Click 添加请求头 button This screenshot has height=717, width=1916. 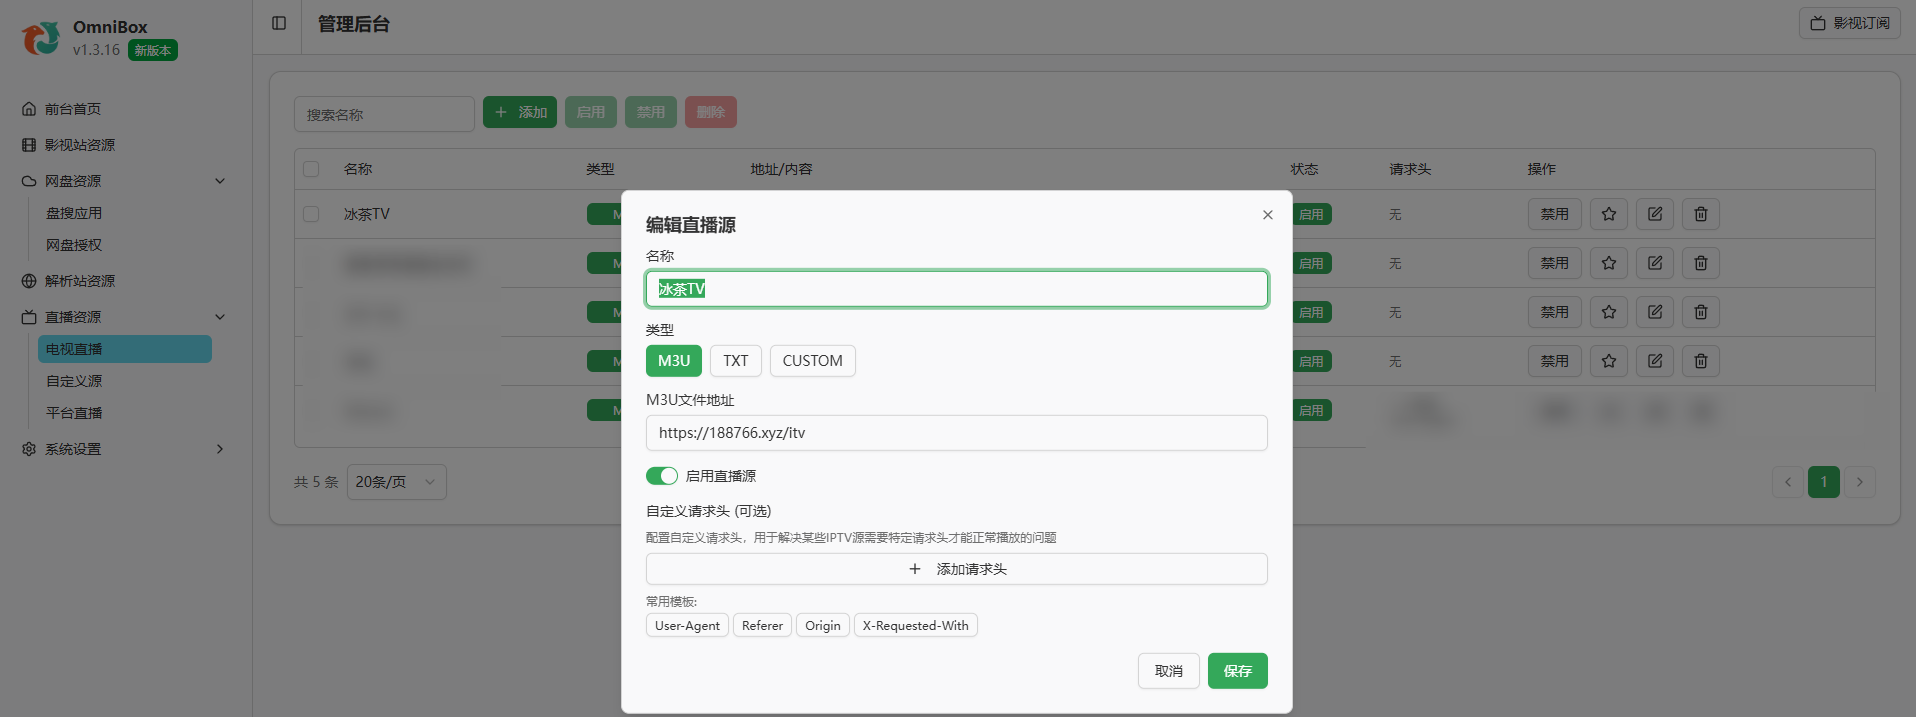[x=957, y=569]
